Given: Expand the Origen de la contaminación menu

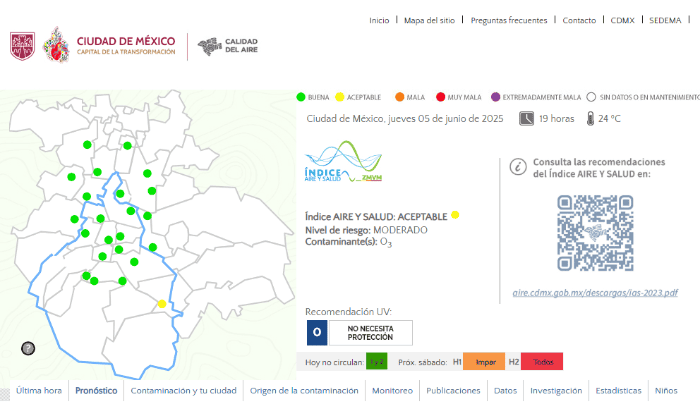Looking at the screenshot, I should [304, 390].
